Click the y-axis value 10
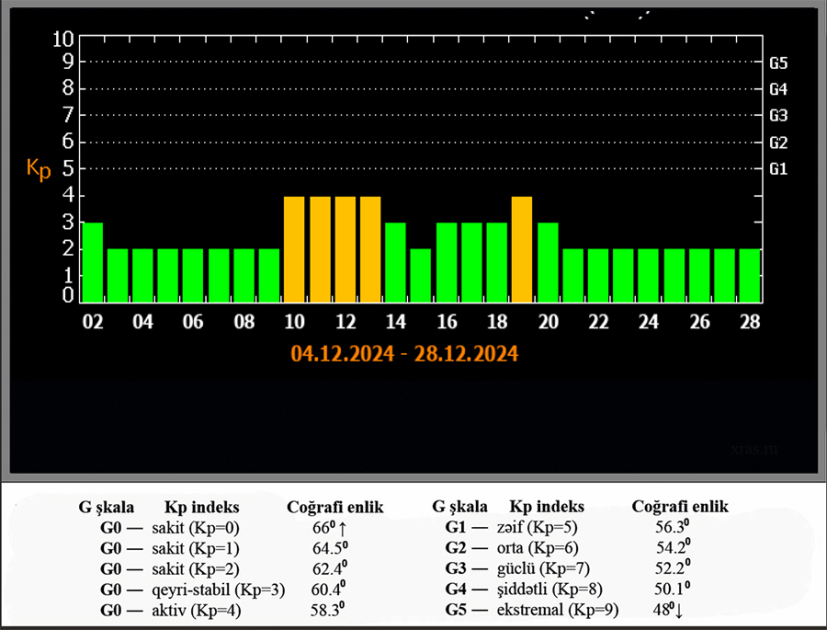Image resolution: width=827 pixels, height=630 pixels. pos(63,39)
